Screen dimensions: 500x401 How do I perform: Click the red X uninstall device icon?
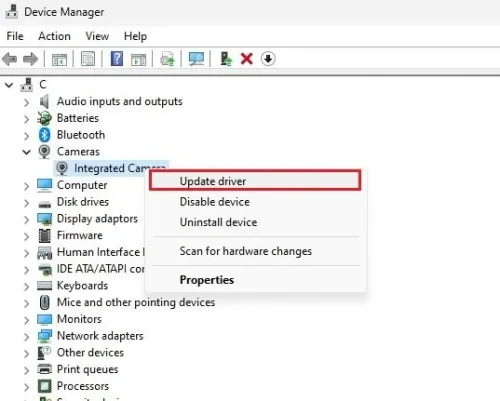pyautogui.click(x=247, y=59)
